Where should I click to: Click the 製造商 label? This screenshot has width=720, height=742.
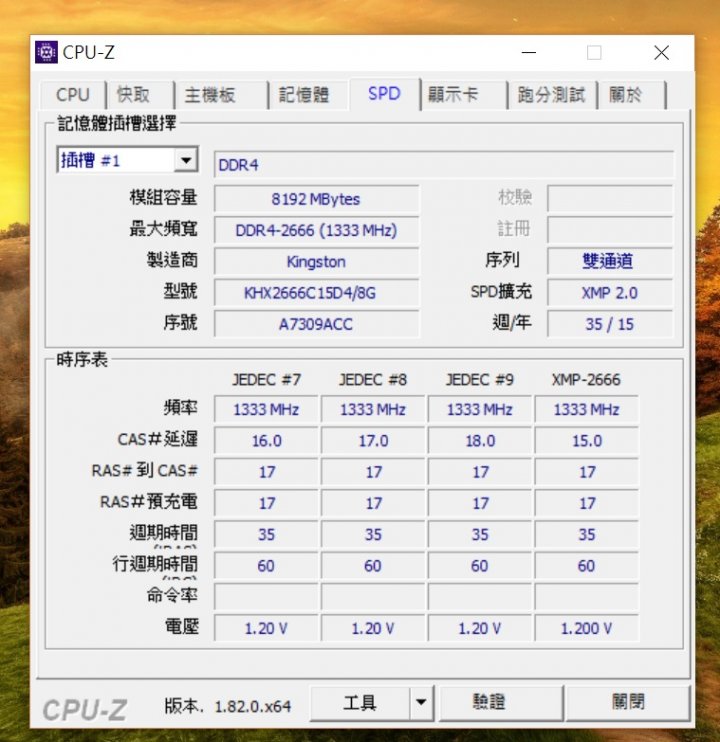(x=172, y=260)
